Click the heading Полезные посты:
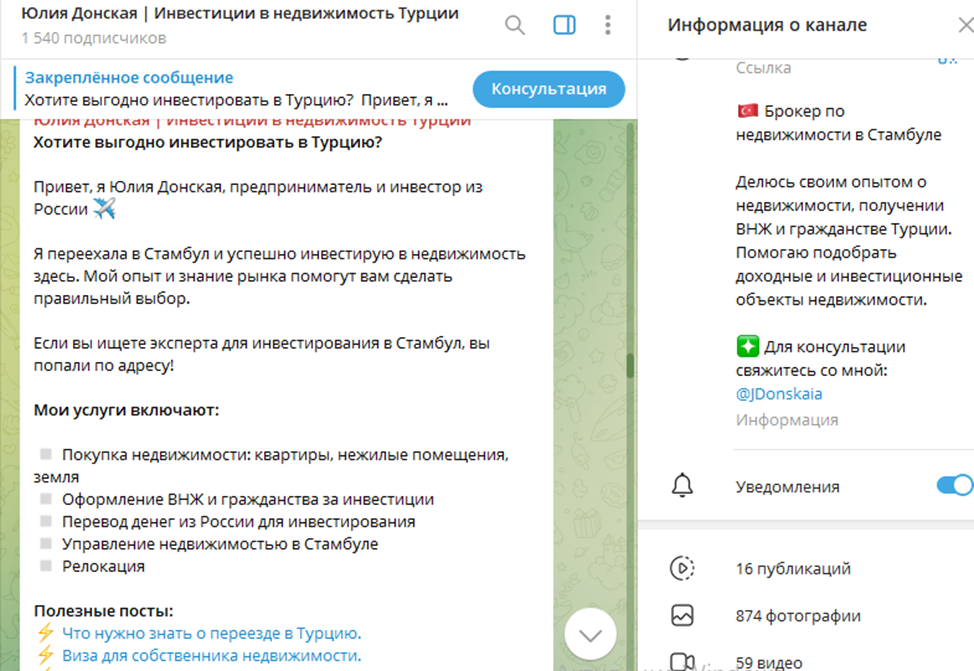974x671 pixels. pyautogui.click(x=103, y=611)
